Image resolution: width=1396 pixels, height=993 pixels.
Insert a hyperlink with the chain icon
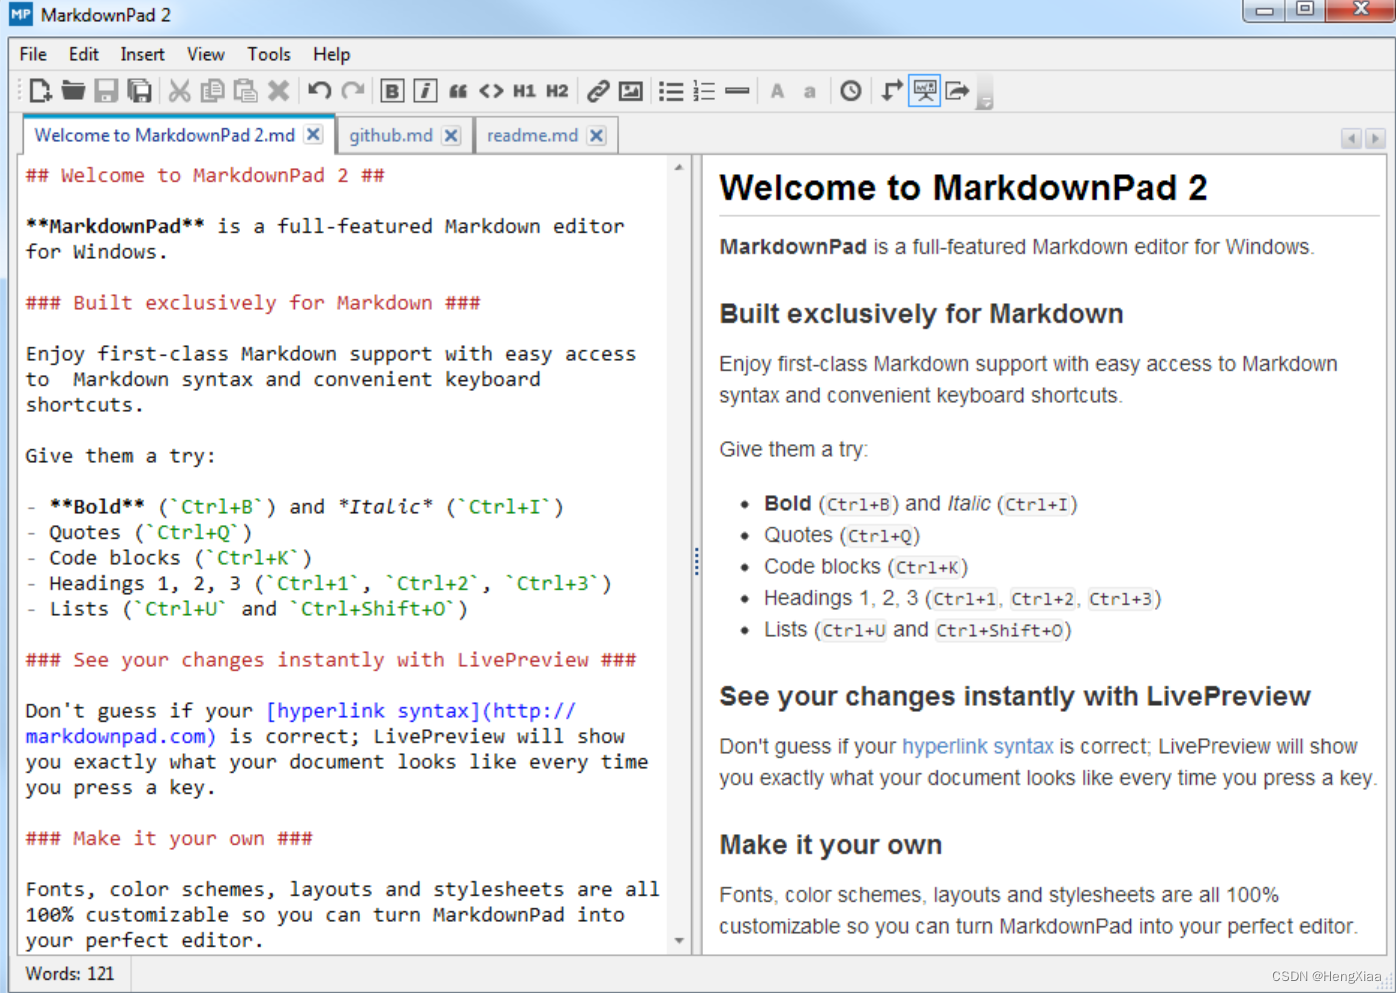click(598, 91)
